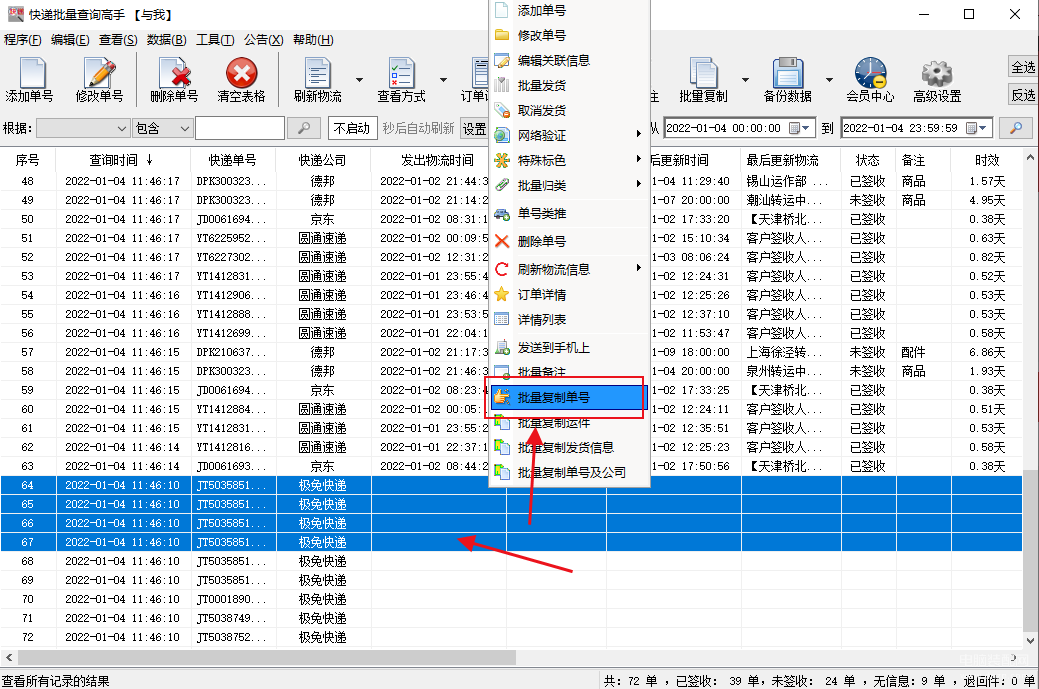The width and height of the screenshot is (1039, 689).
Task: Choose 修改单号 in the context menu
Action: point(570,35)
